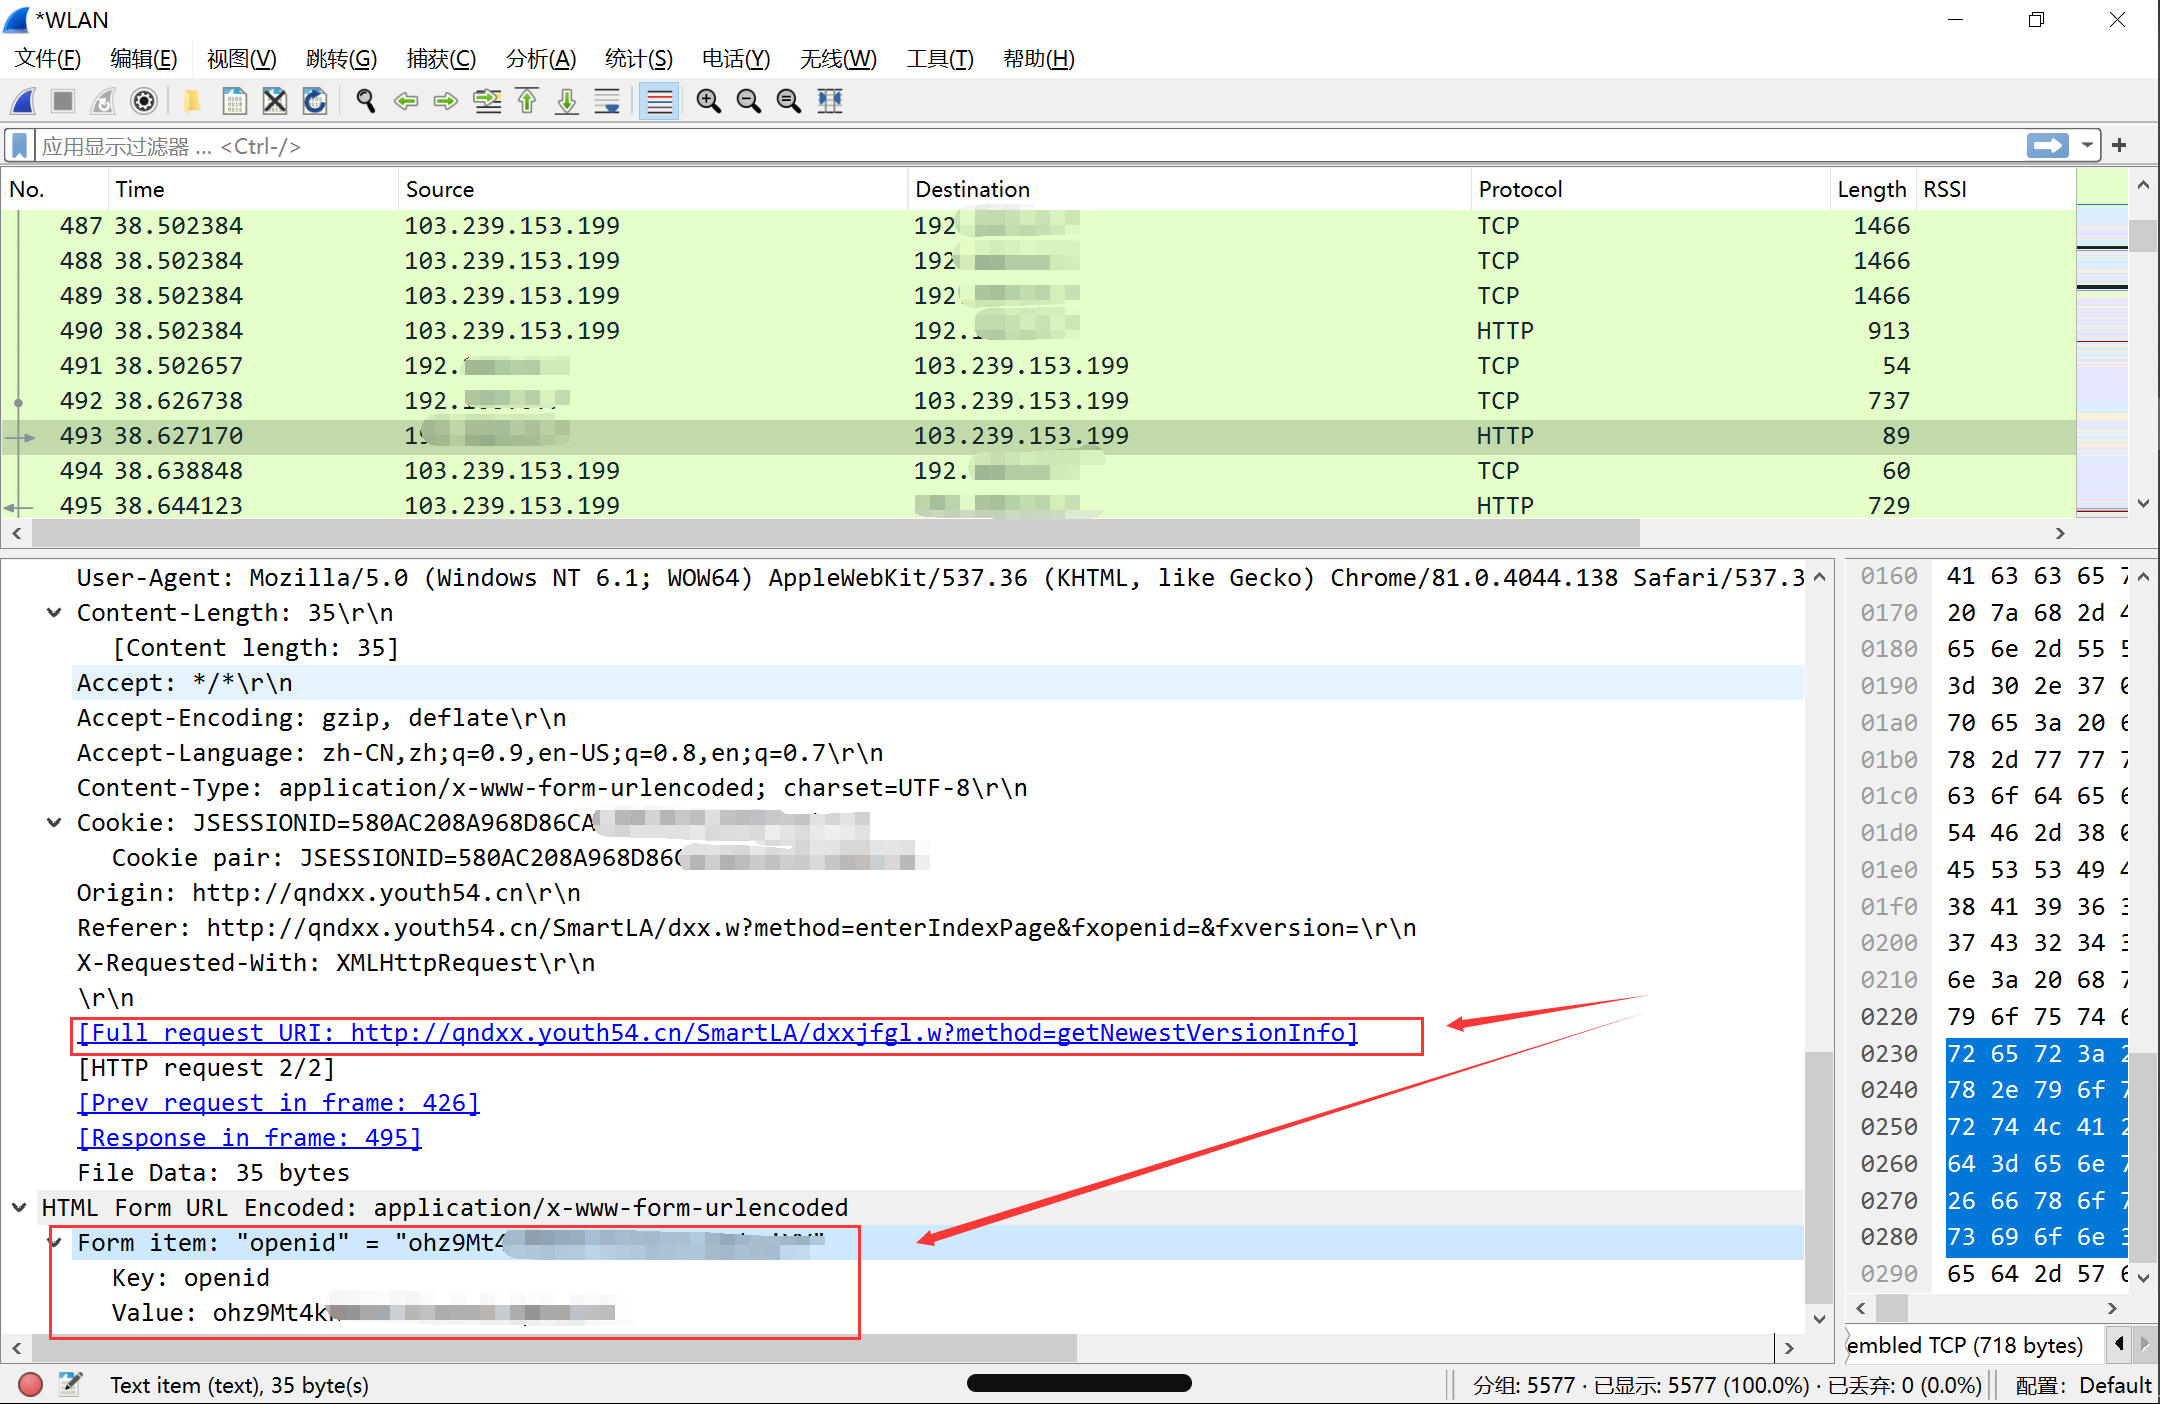Open capture options gear icon

coord(144,101)
